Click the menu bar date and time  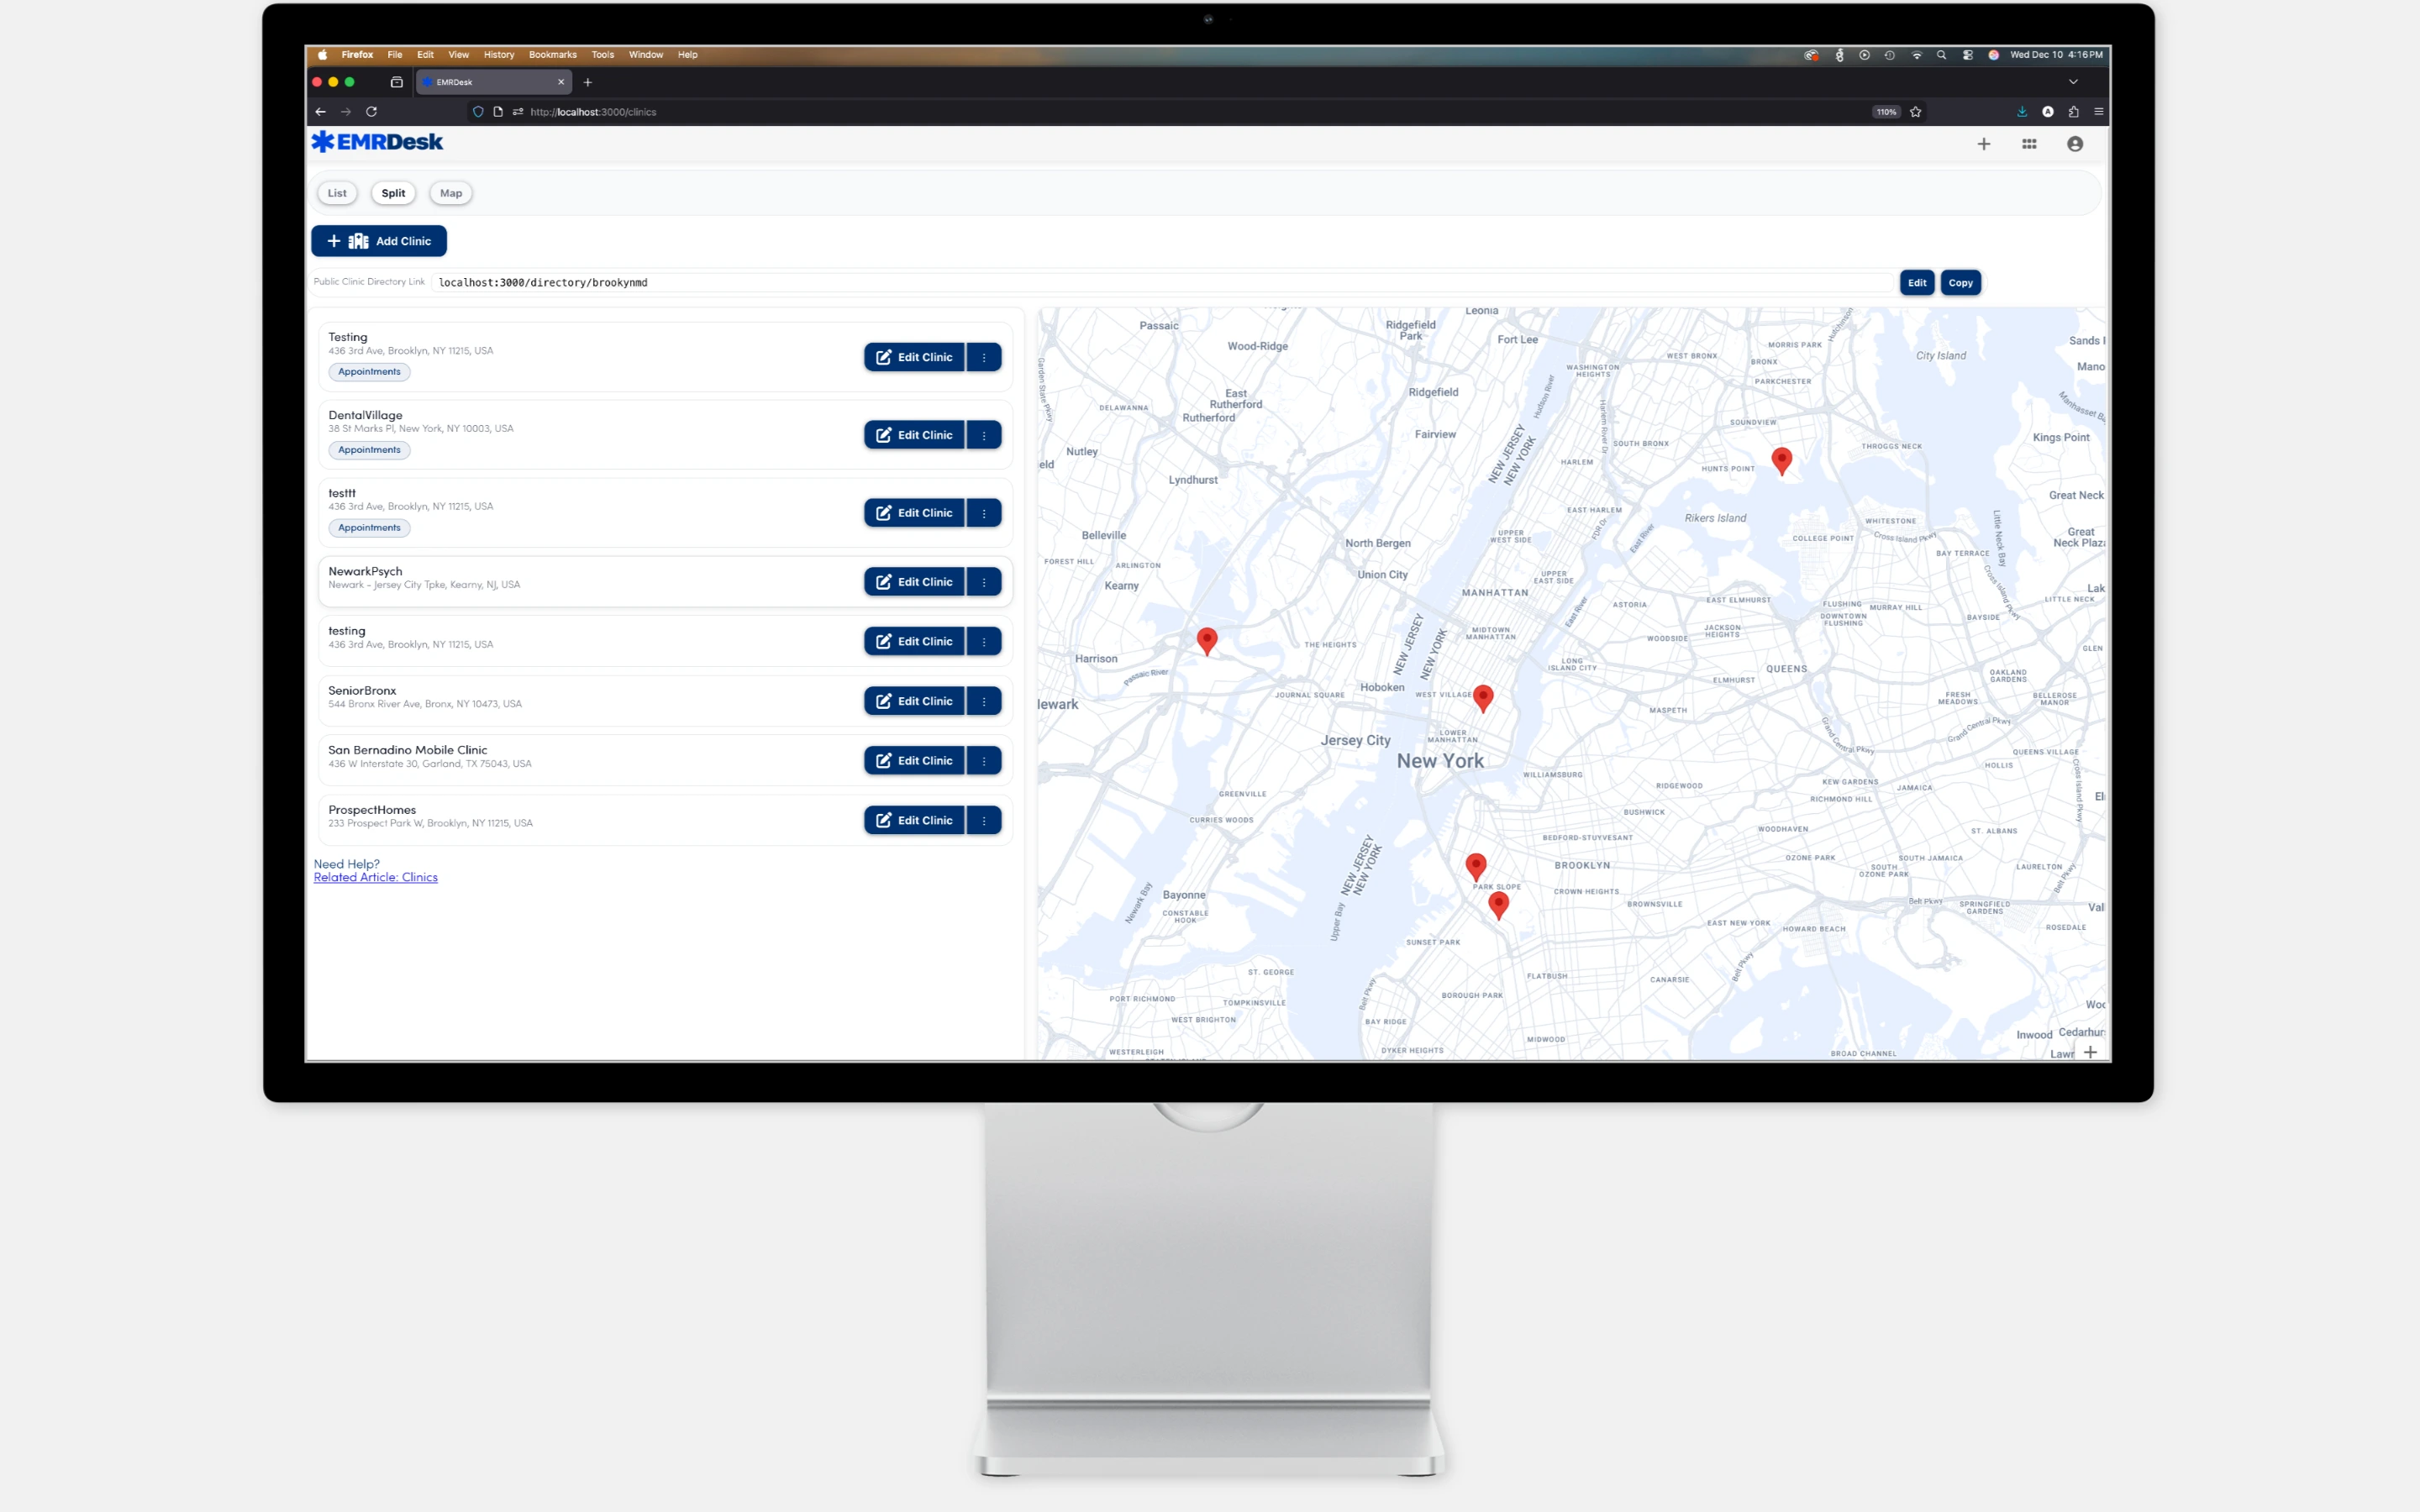[2056, 55]
